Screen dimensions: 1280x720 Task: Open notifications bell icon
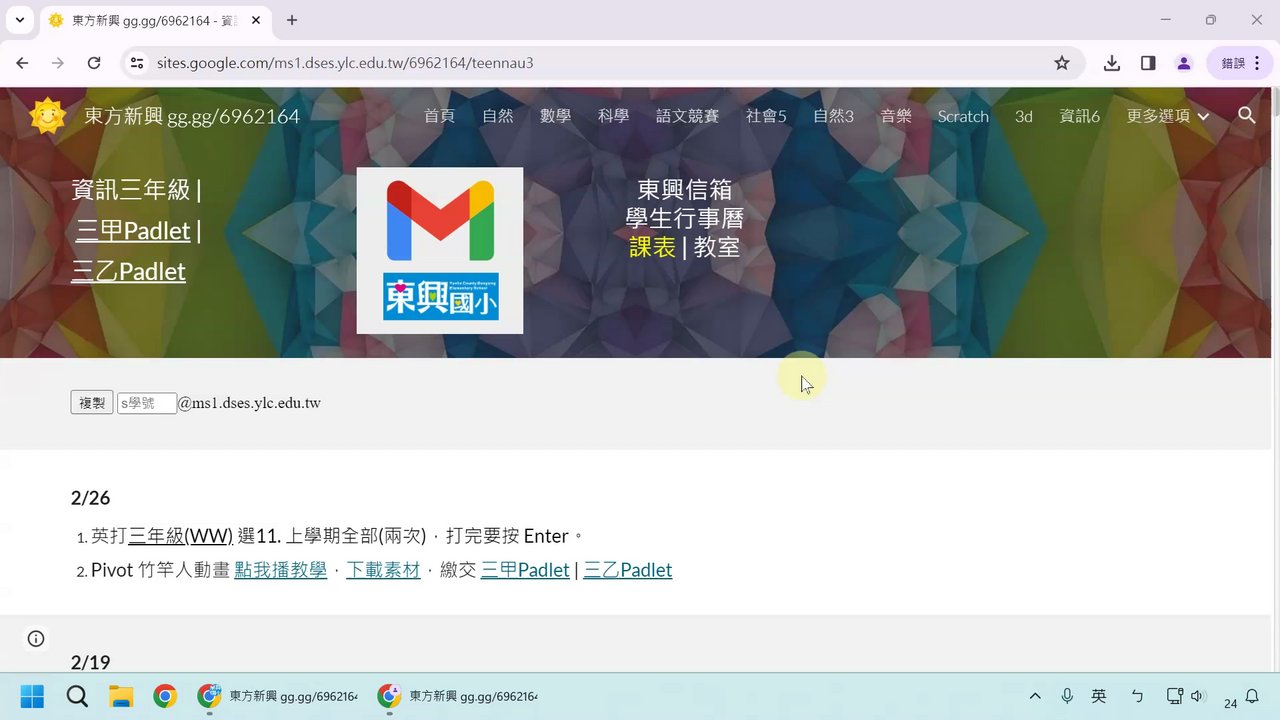coord(1251,696)
